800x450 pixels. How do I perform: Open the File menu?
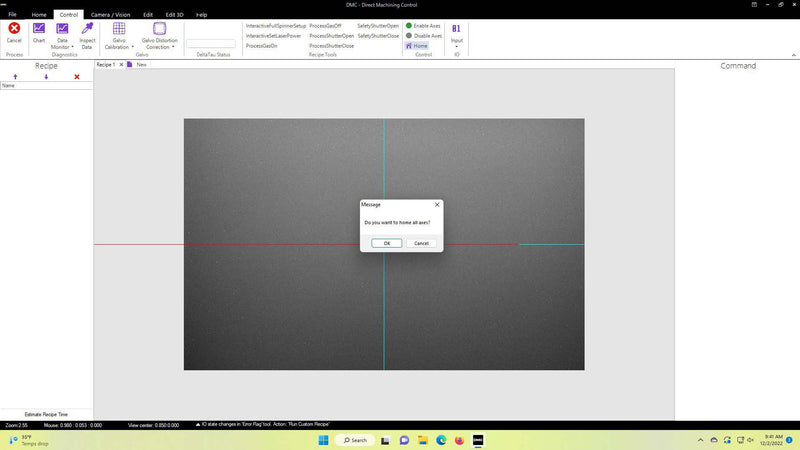pos(12,15)
